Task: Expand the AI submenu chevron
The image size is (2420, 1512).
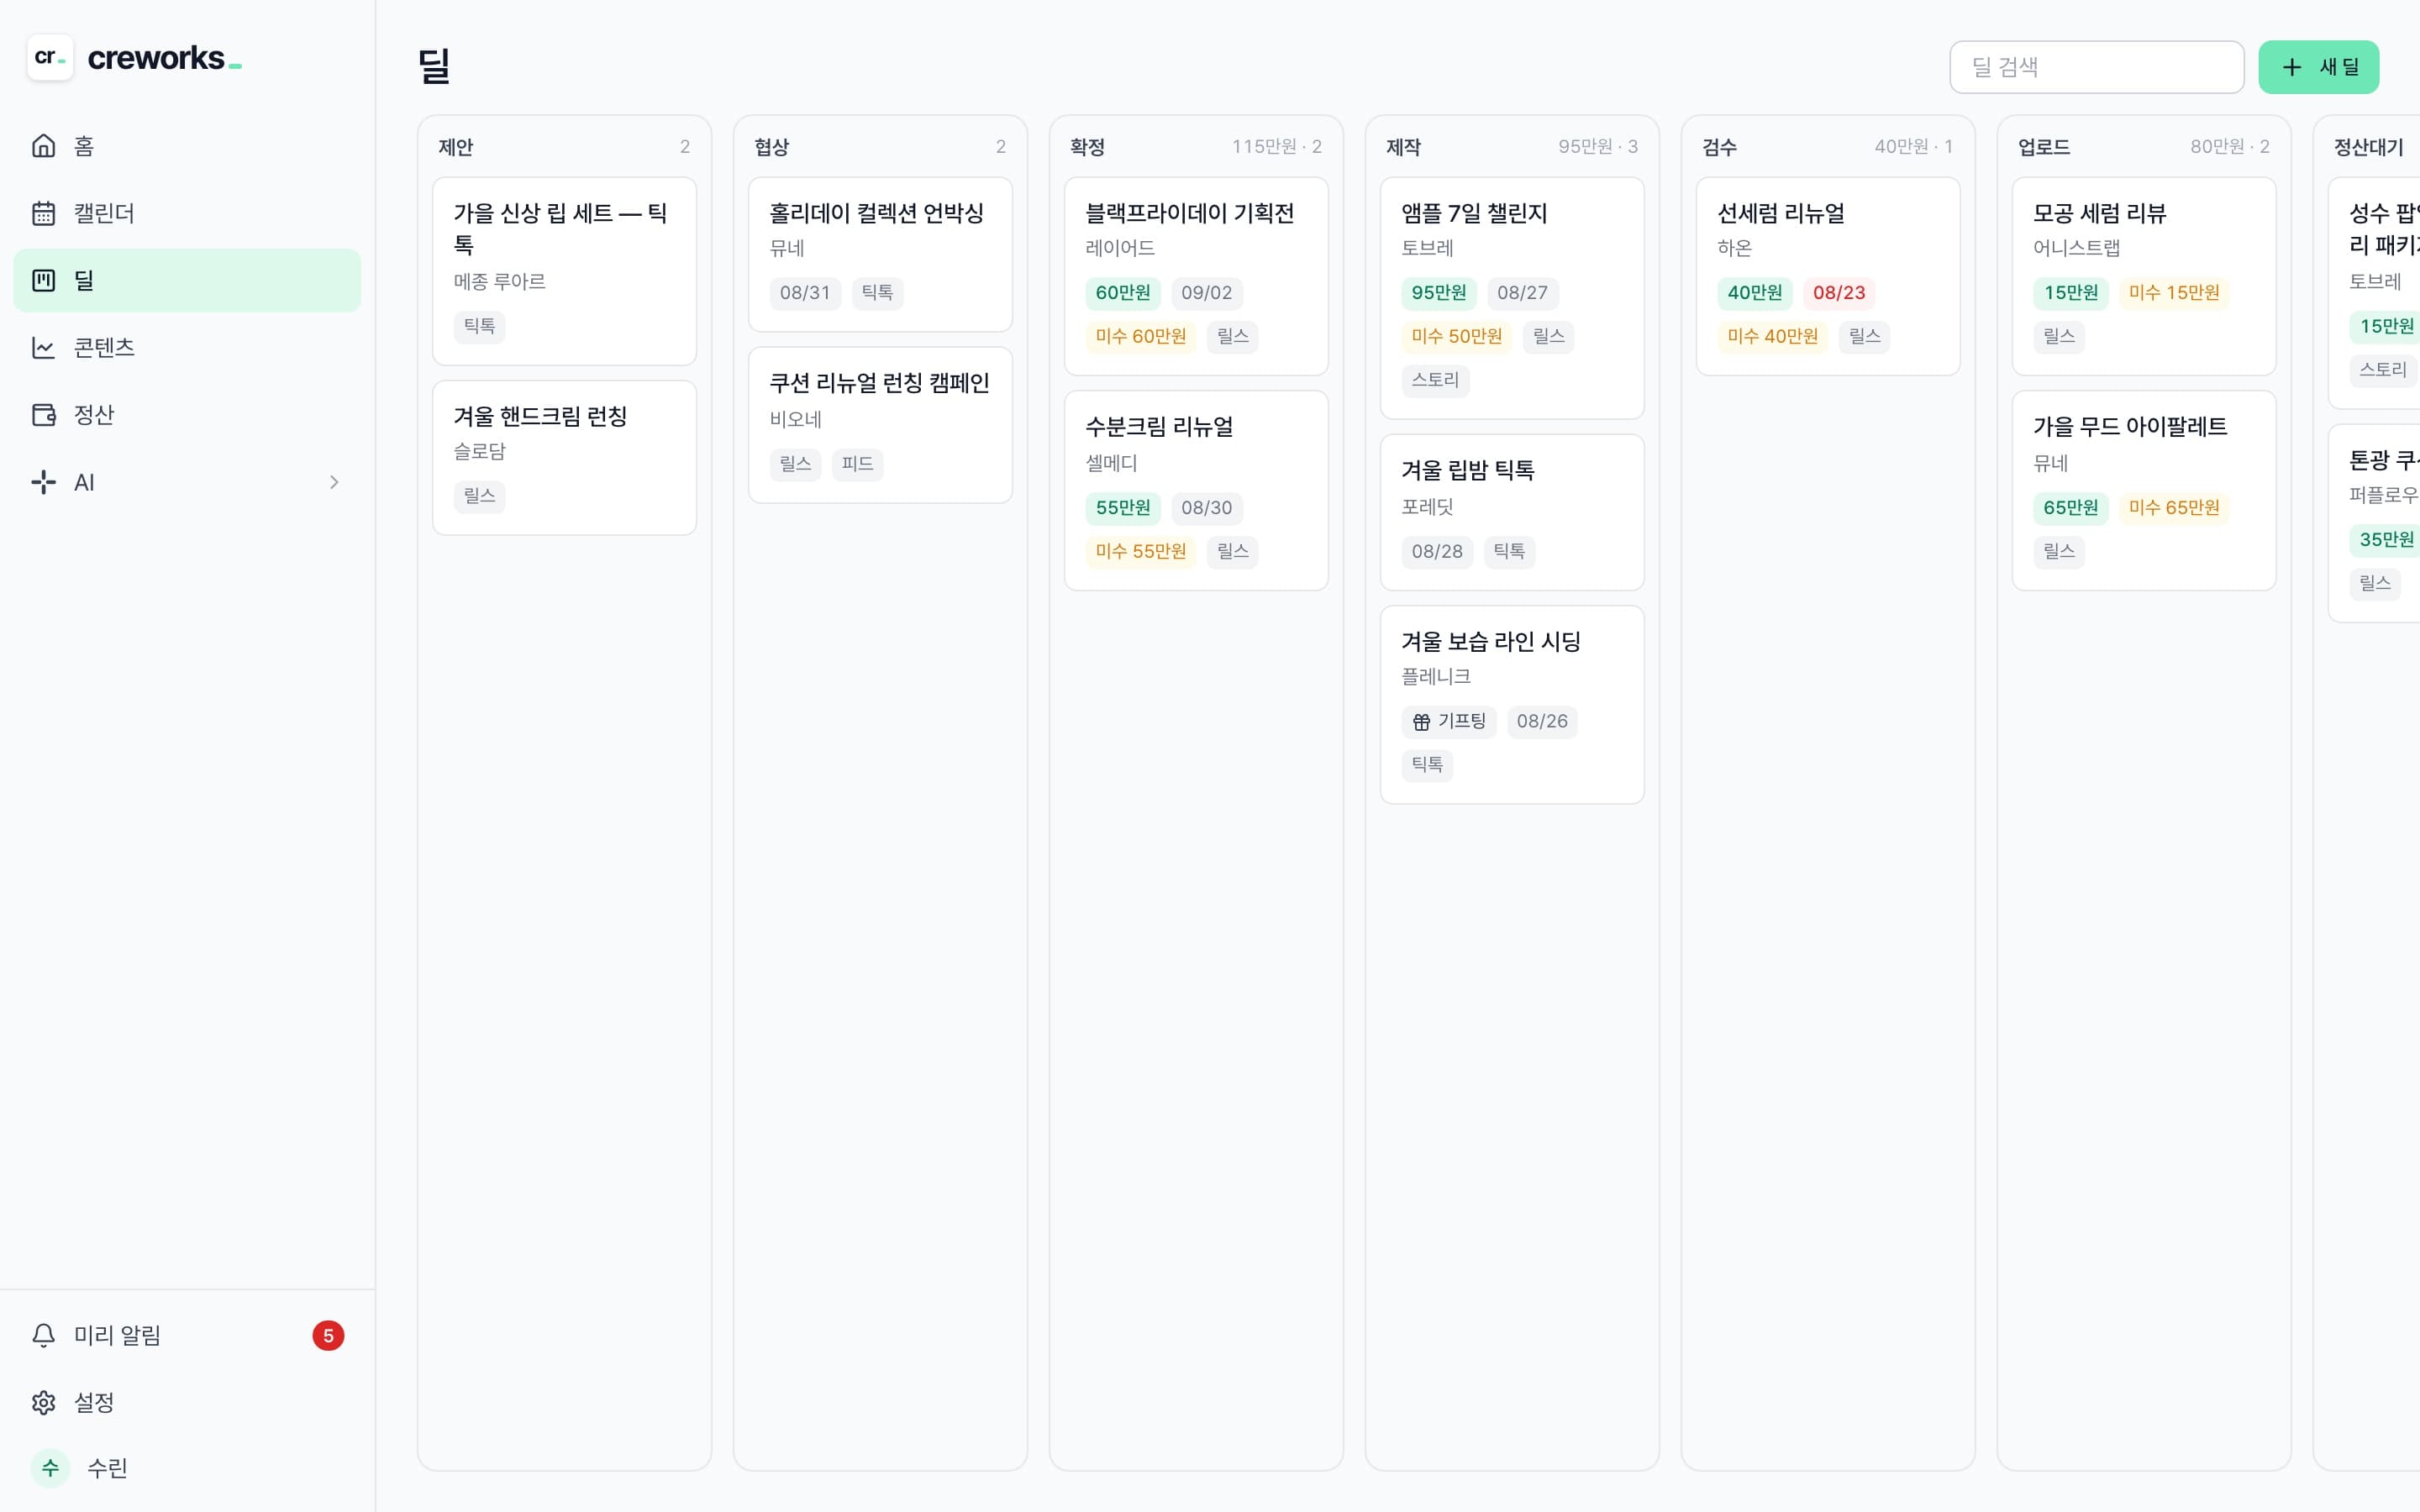Action: [334, 482]
